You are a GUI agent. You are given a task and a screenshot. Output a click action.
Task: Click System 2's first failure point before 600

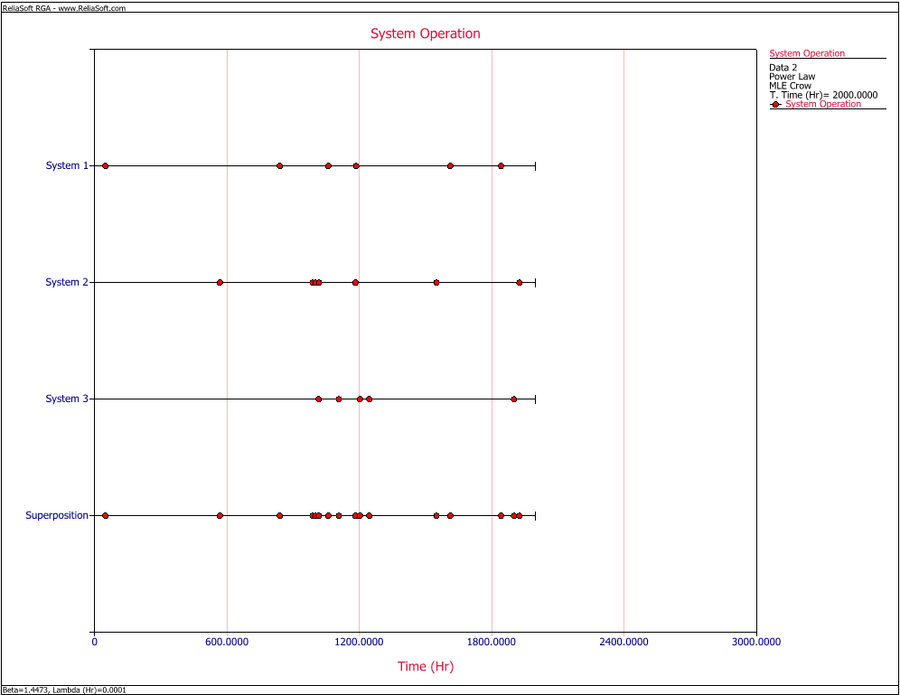pos(220,282)
